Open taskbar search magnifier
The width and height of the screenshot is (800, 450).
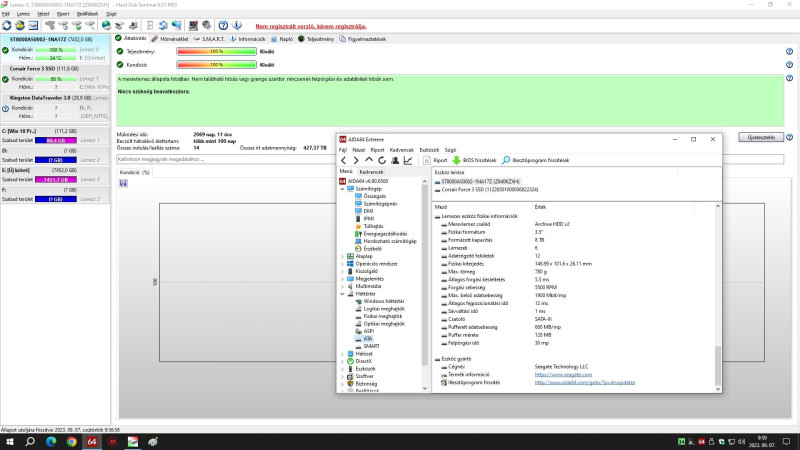(x=30, y=441)
